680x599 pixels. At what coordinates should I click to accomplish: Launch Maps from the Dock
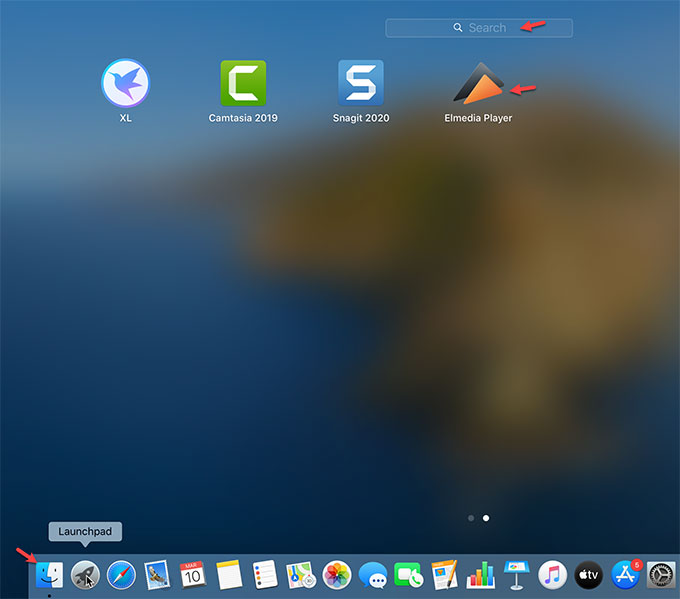click(301, 575)
